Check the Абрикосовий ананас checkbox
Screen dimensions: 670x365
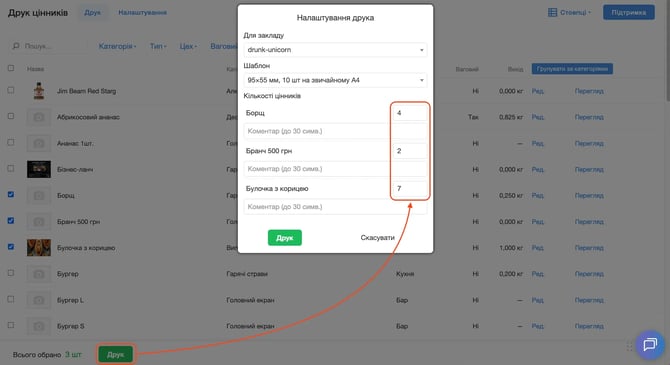pyautogui.click(x=11, y=116)
